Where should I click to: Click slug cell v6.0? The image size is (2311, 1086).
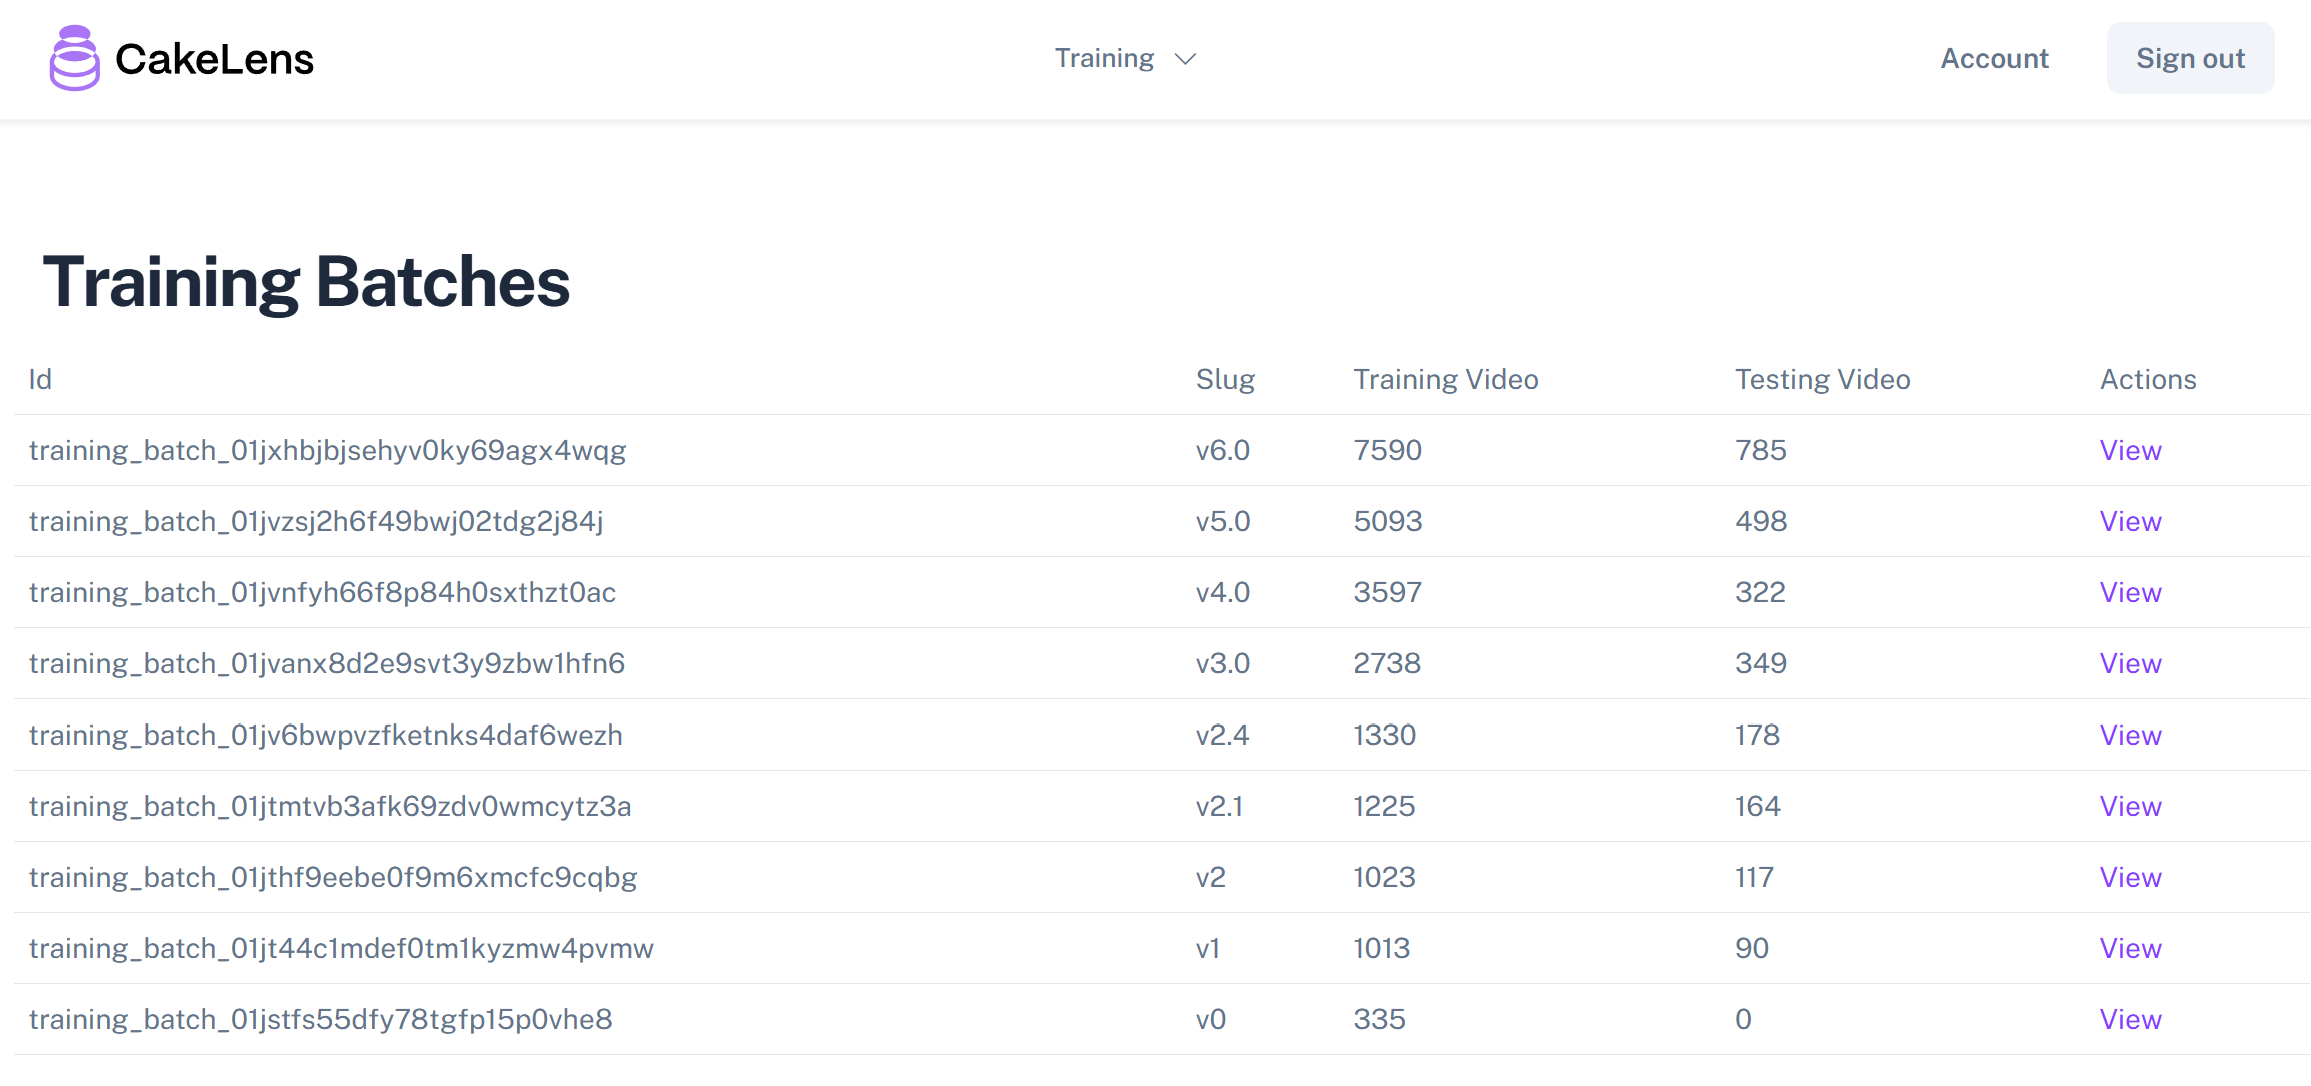(x=1222, y=450)
